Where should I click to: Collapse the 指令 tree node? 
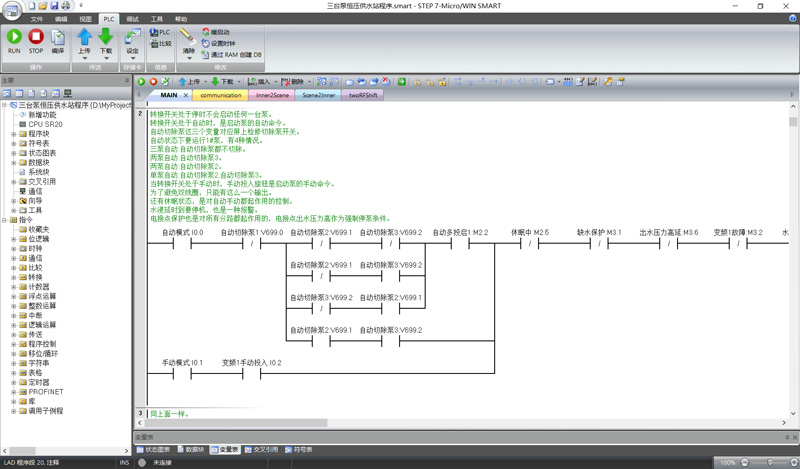point(4,220)
